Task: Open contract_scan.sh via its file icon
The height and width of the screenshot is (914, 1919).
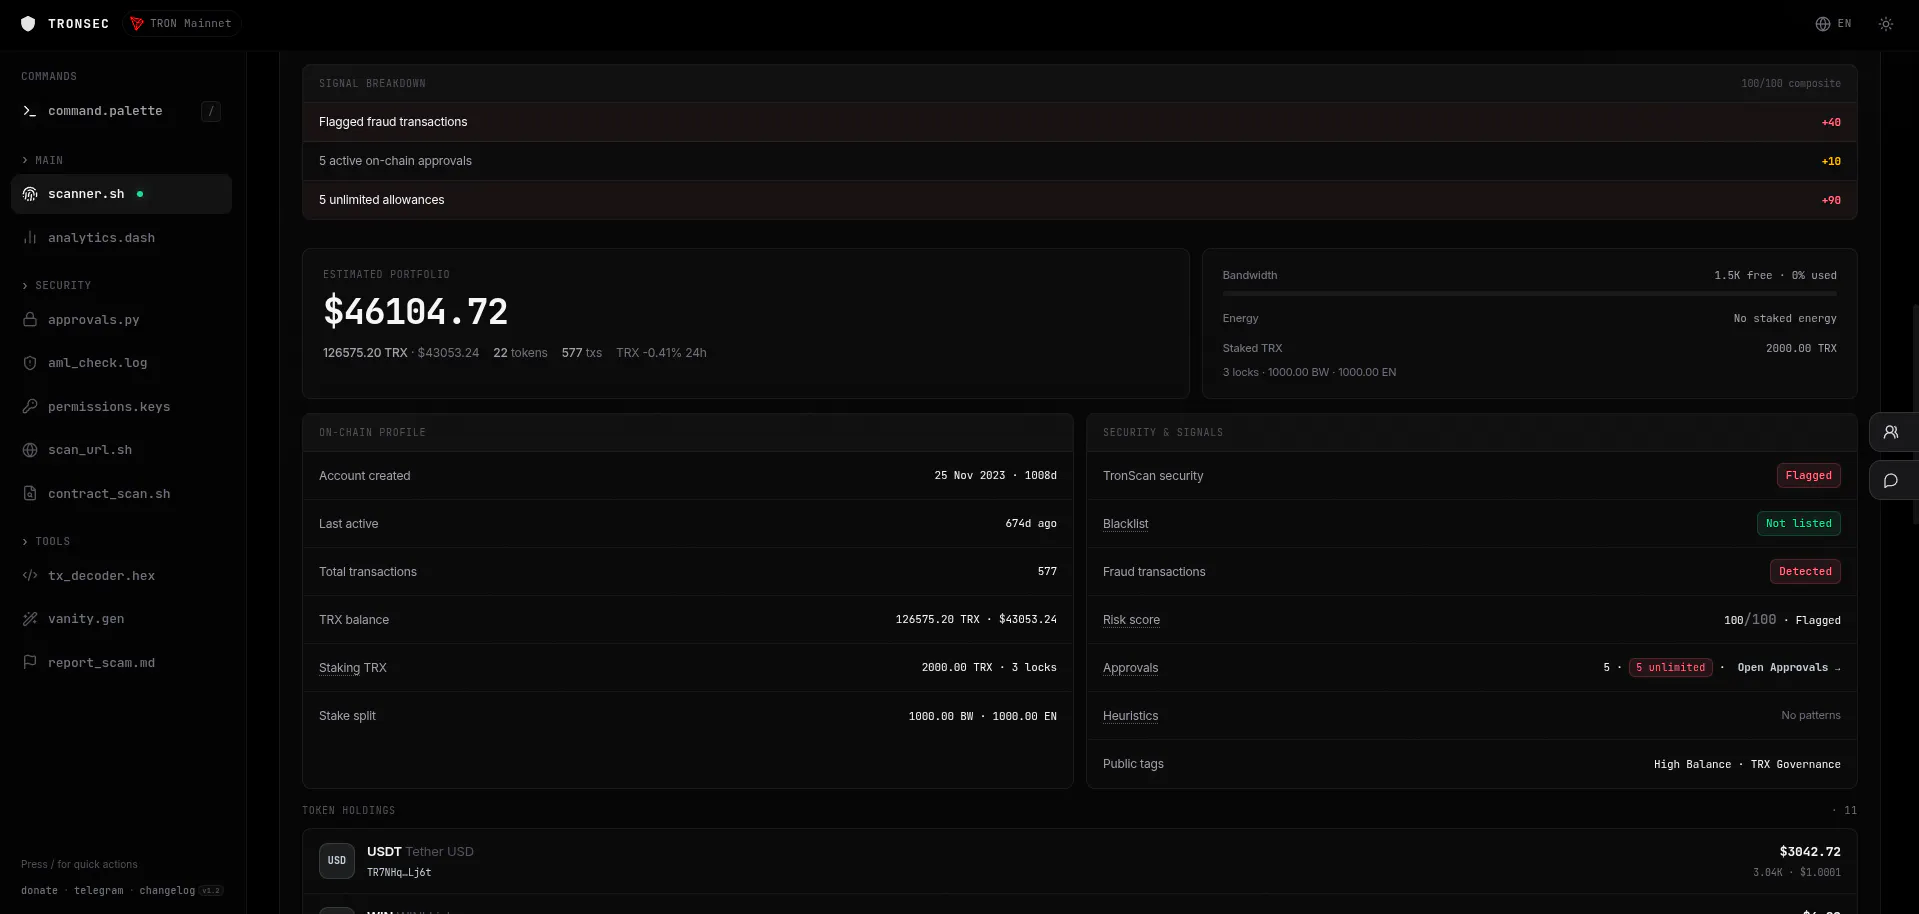Action: click(30, 494)
